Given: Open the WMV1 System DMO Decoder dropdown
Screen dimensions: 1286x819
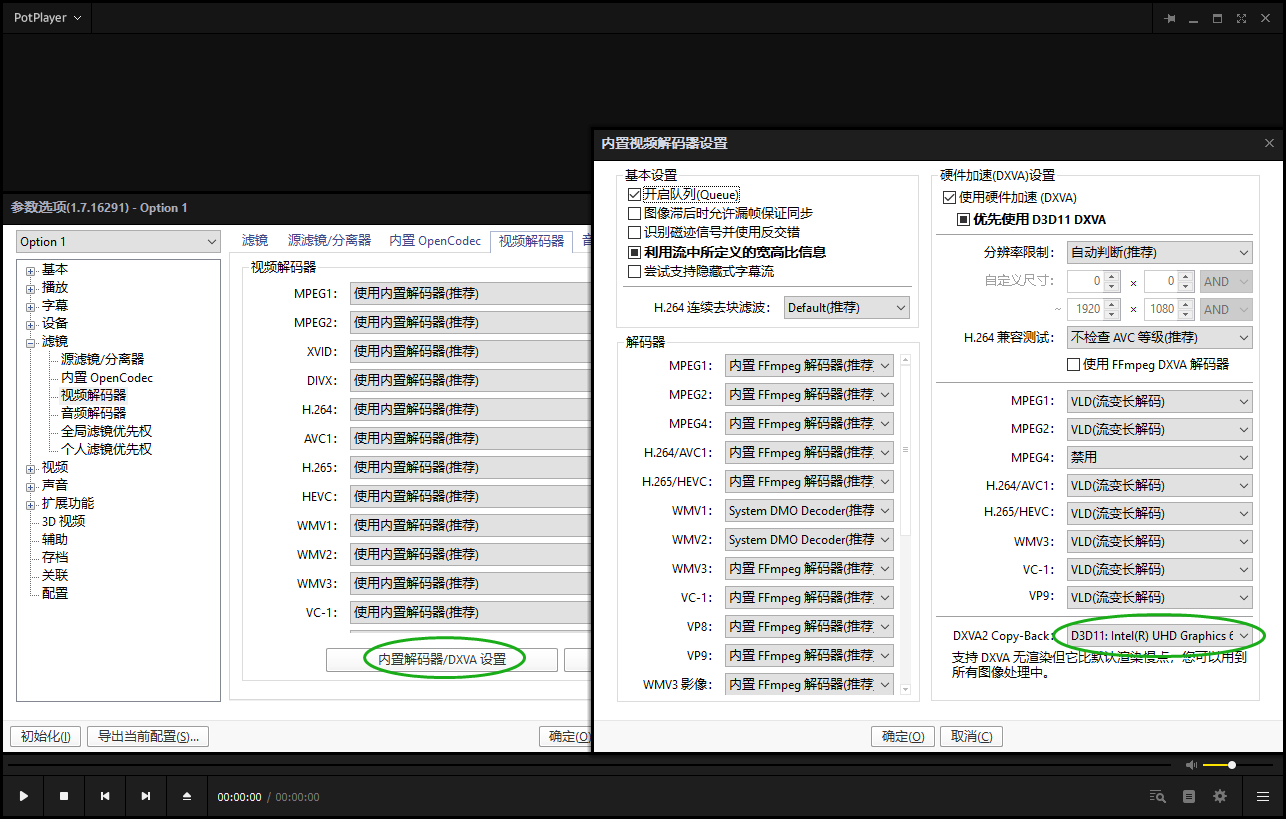Looking at the screenshot, I should 808,510.
